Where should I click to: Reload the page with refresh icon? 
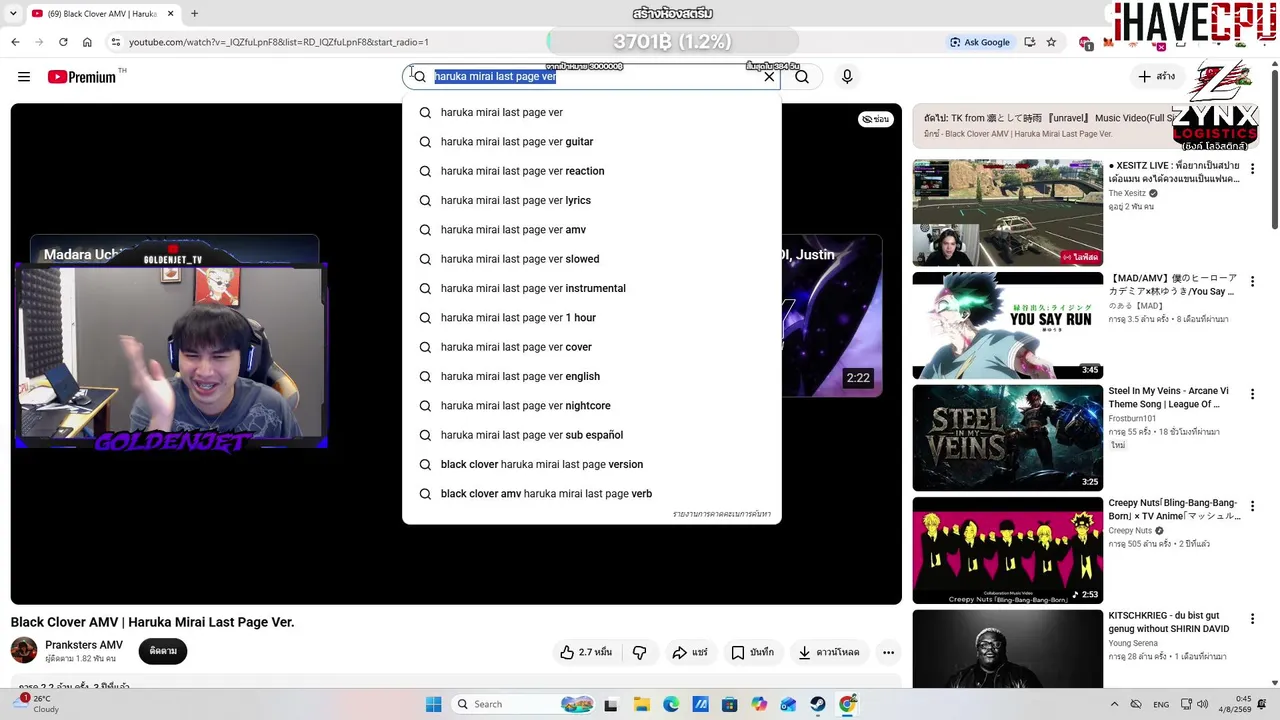click(63, 42)
